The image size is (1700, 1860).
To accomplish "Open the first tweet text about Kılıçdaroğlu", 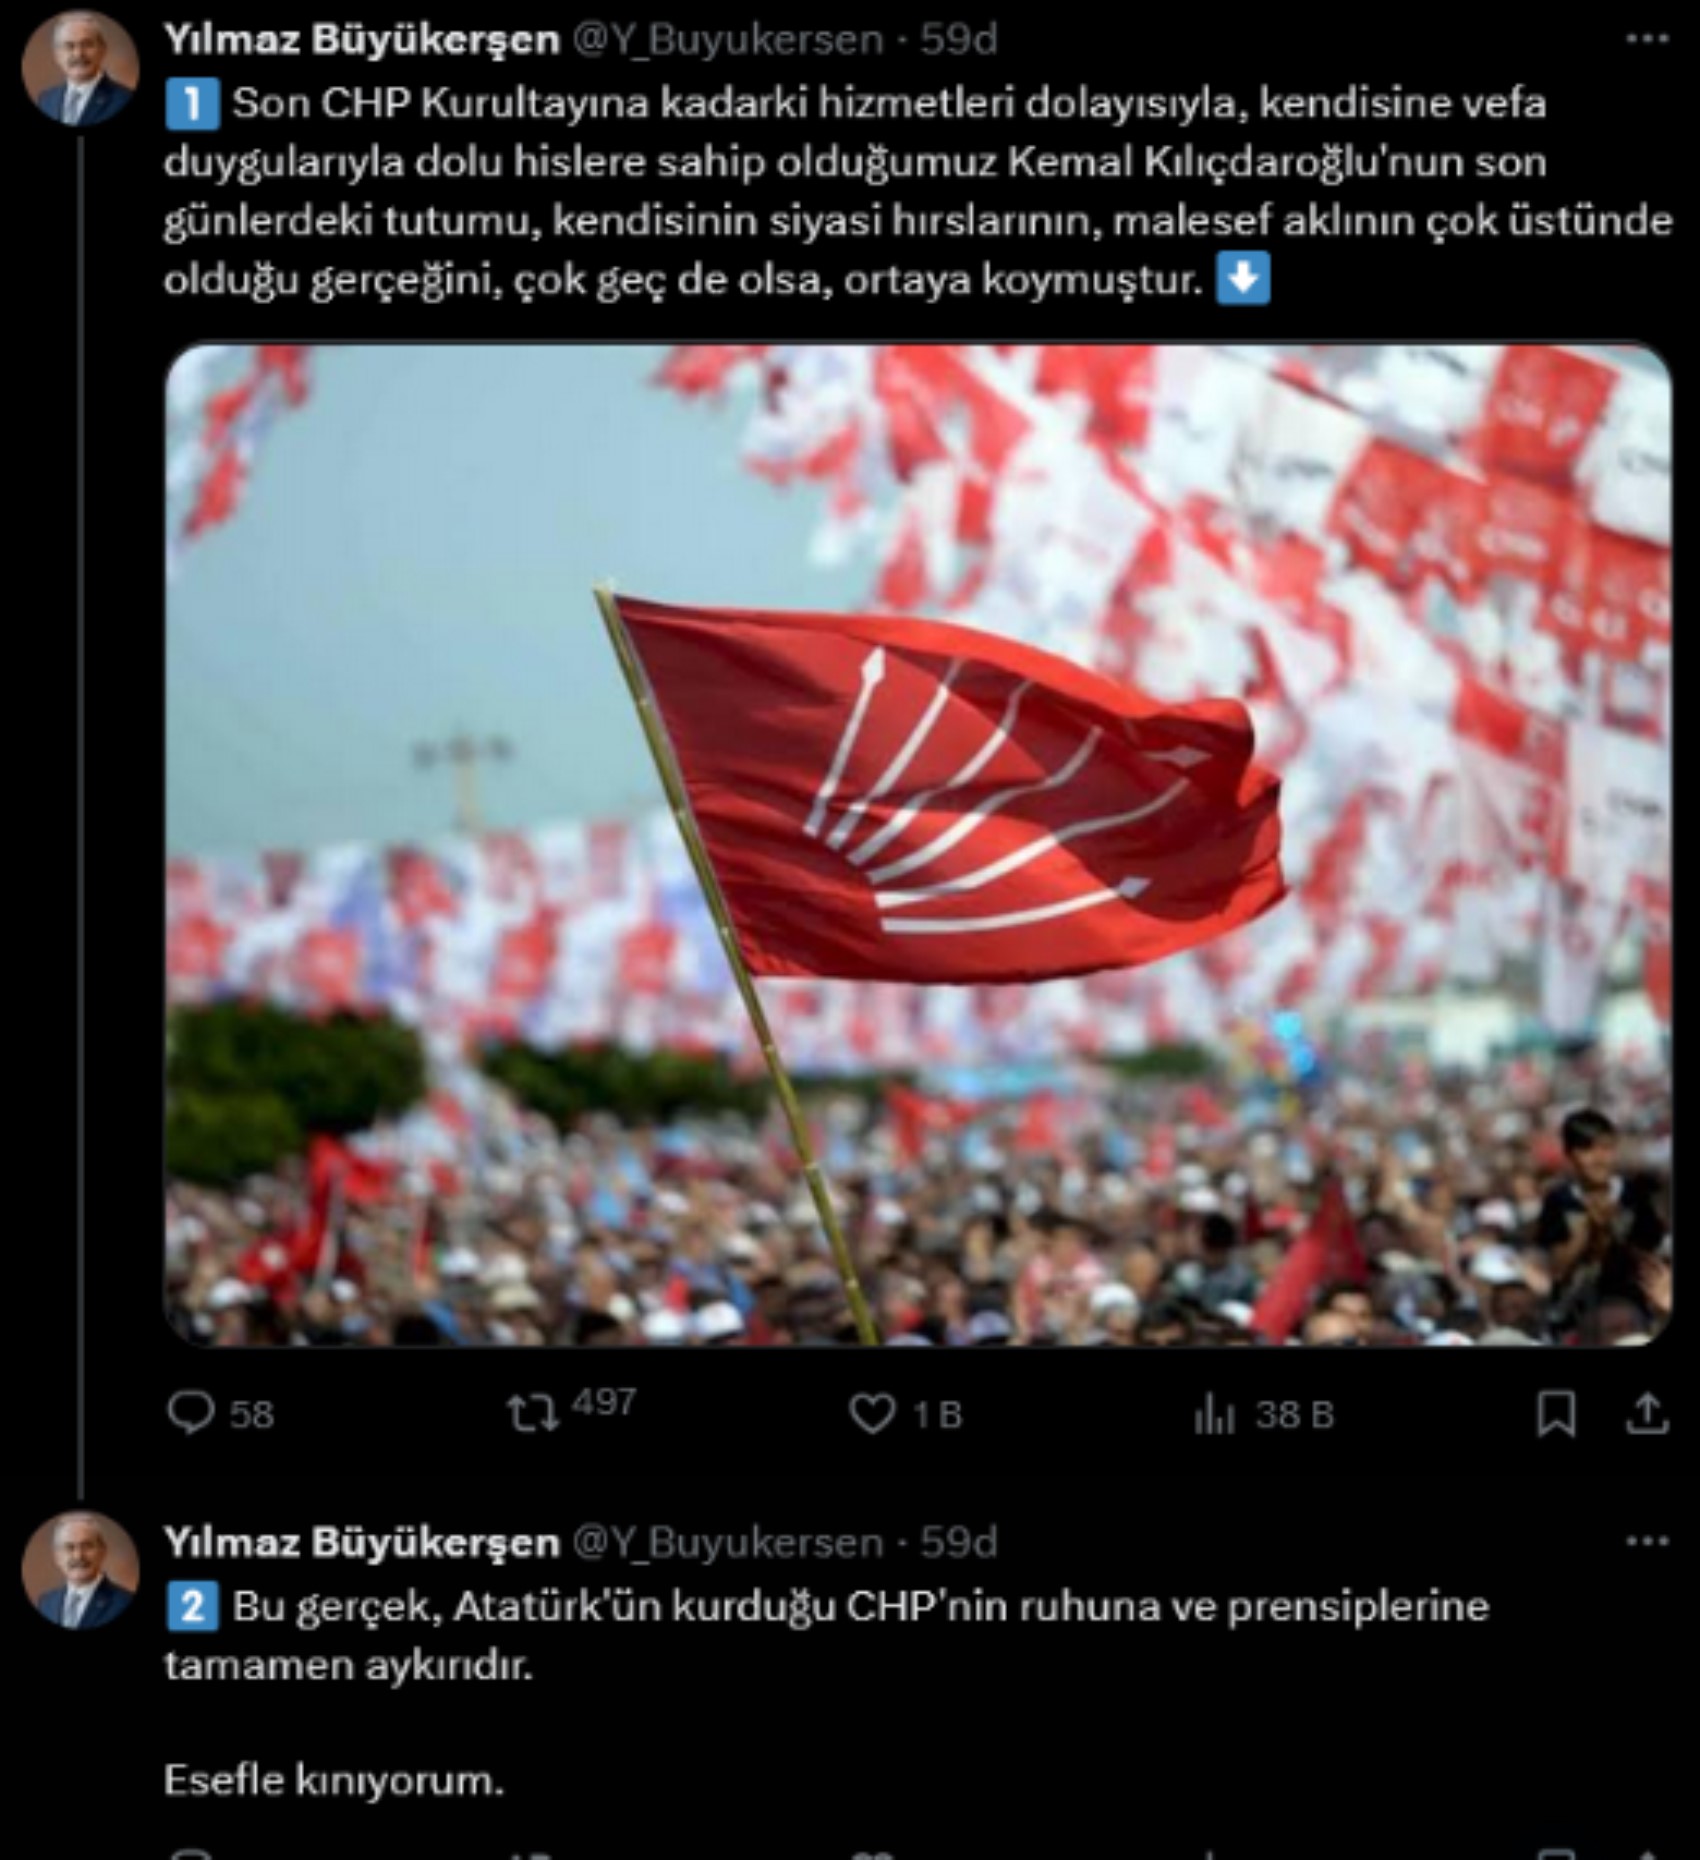I will coord(918,191).
